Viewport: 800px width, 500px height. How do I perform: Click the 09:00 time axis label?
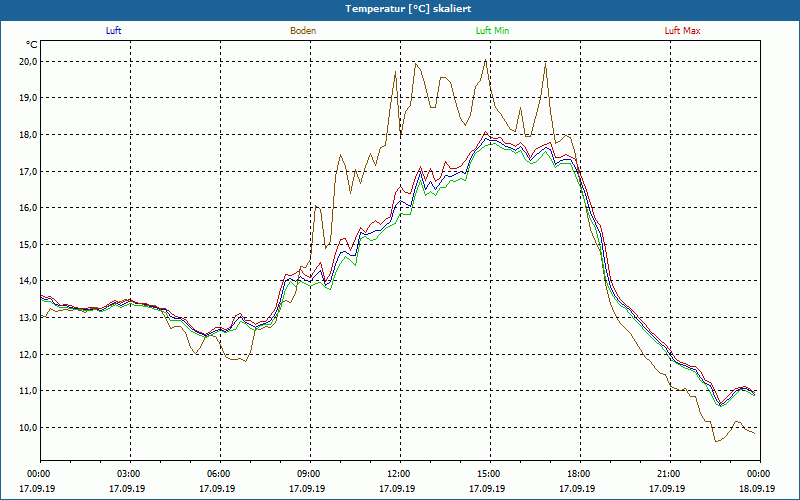310,474
